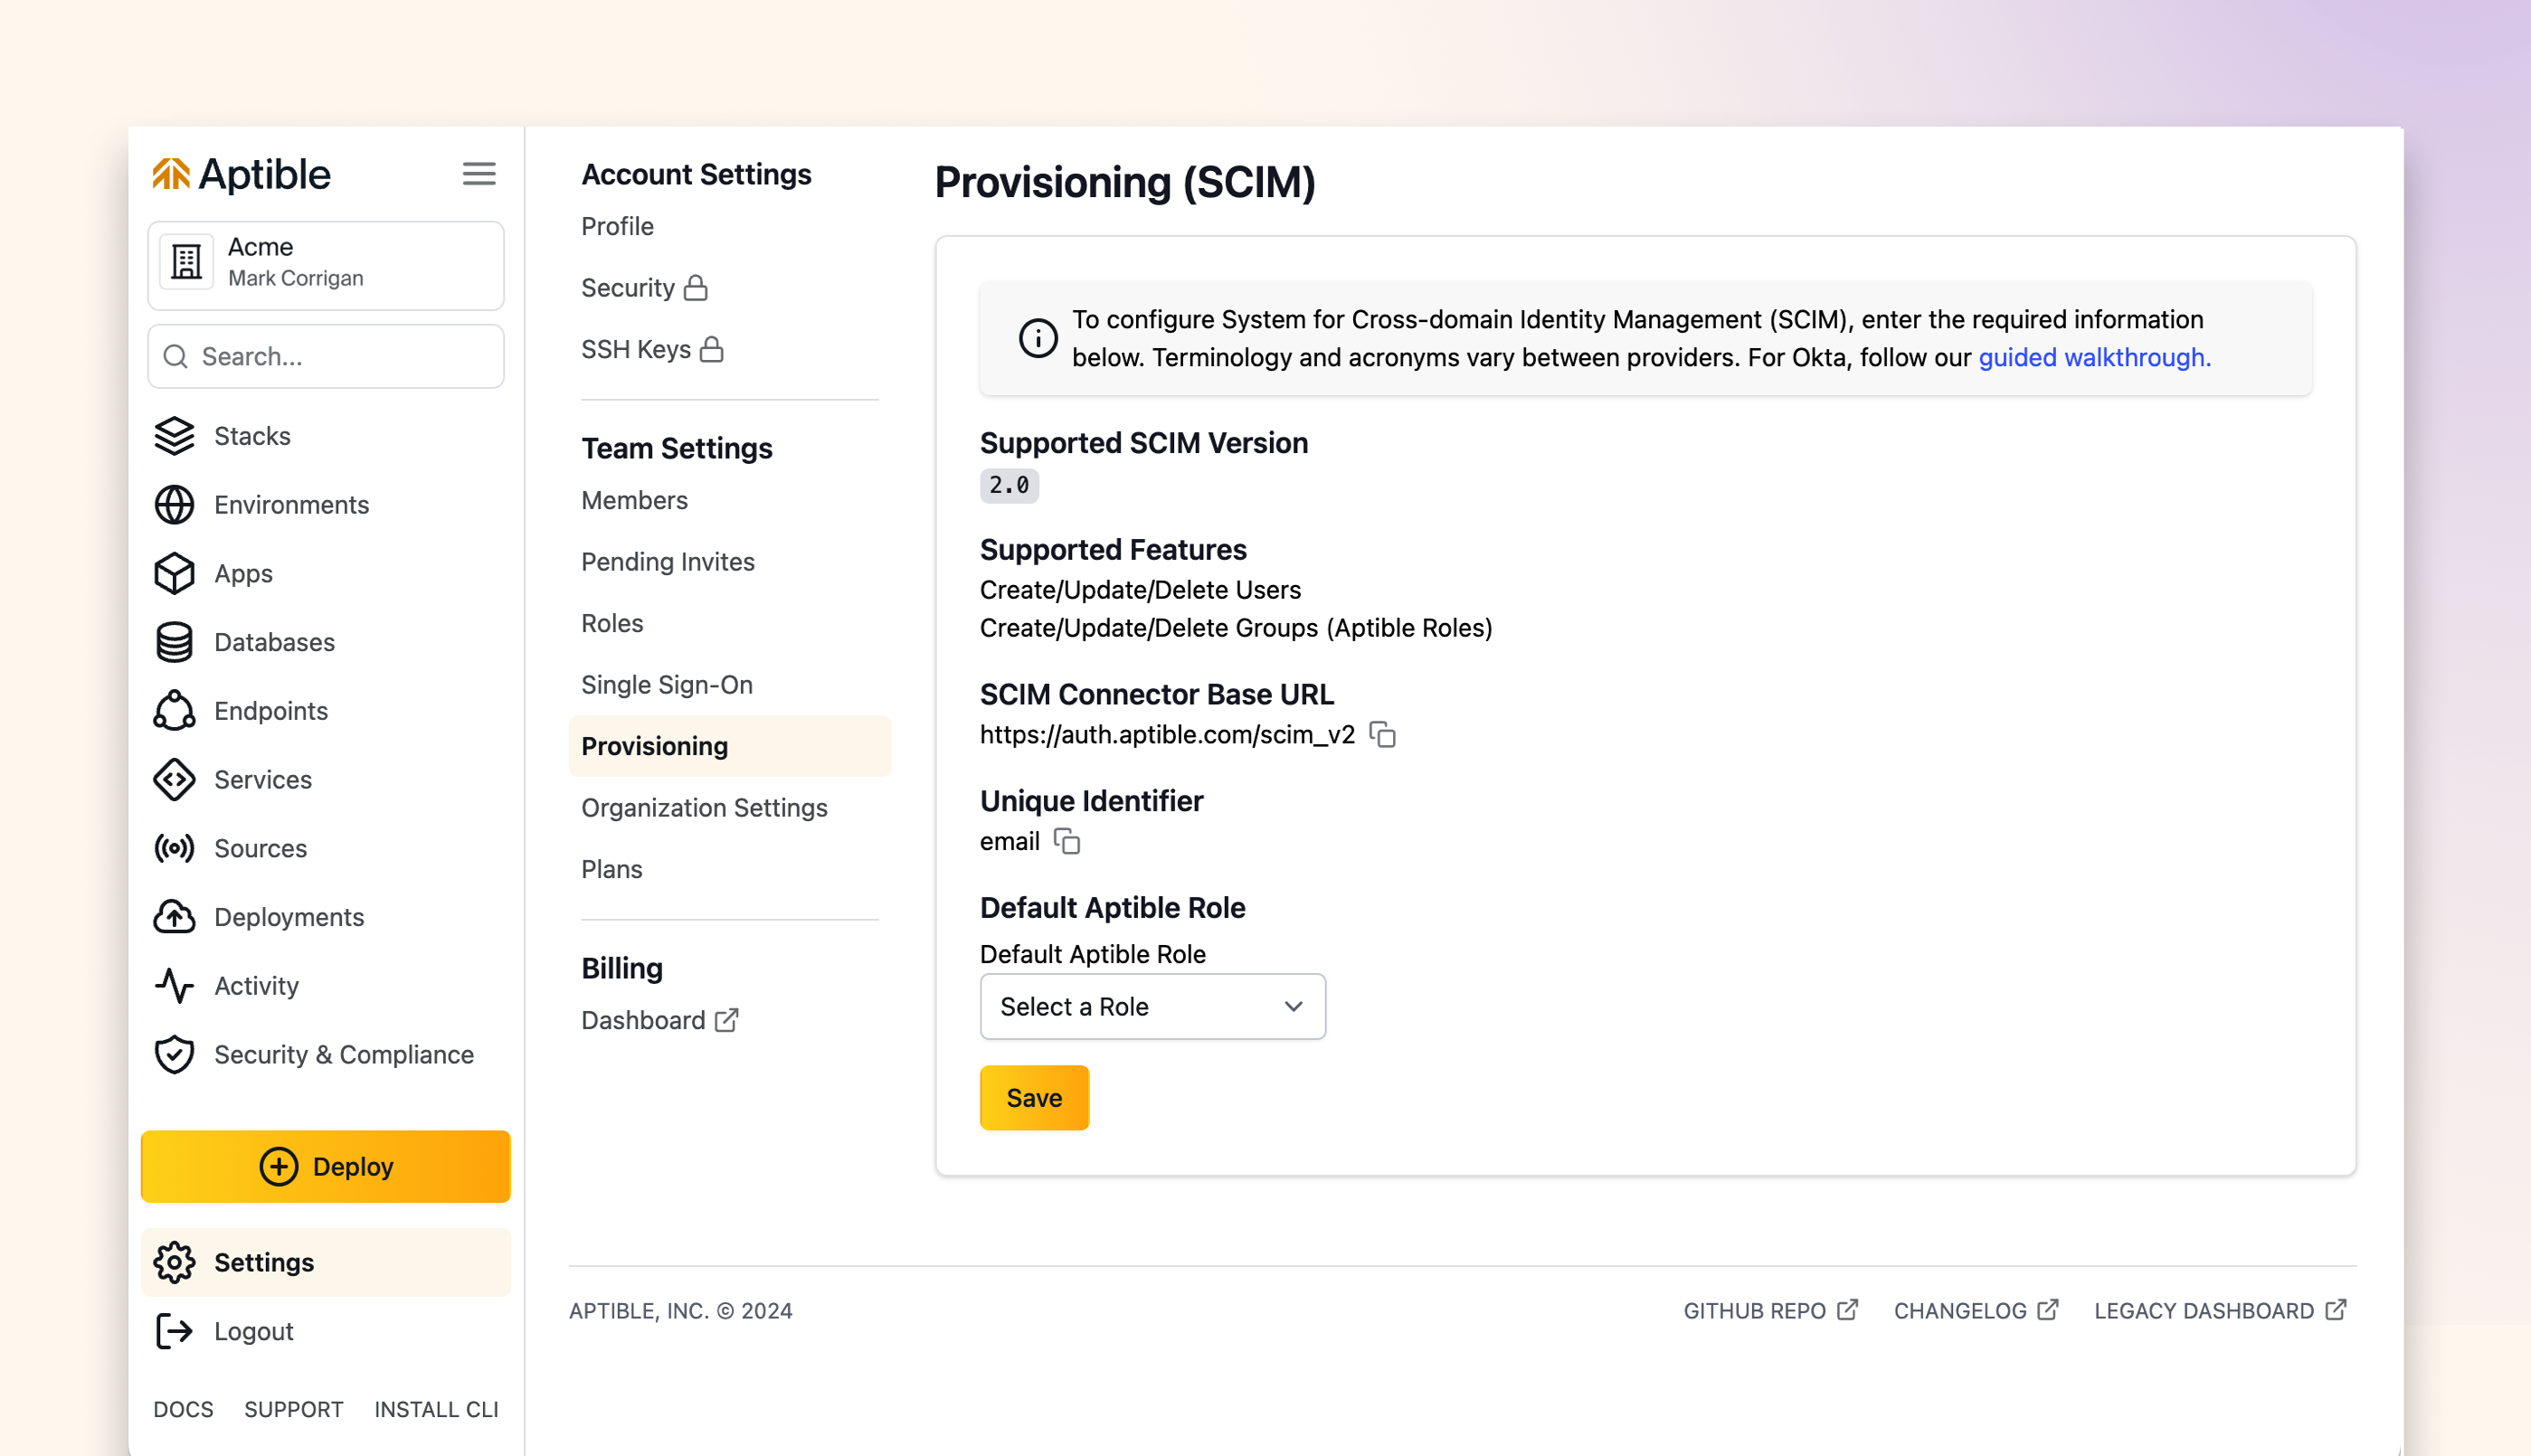2531x1456 pixels.
Task: Click into the Search field
Action: click(x=326, y=357)
